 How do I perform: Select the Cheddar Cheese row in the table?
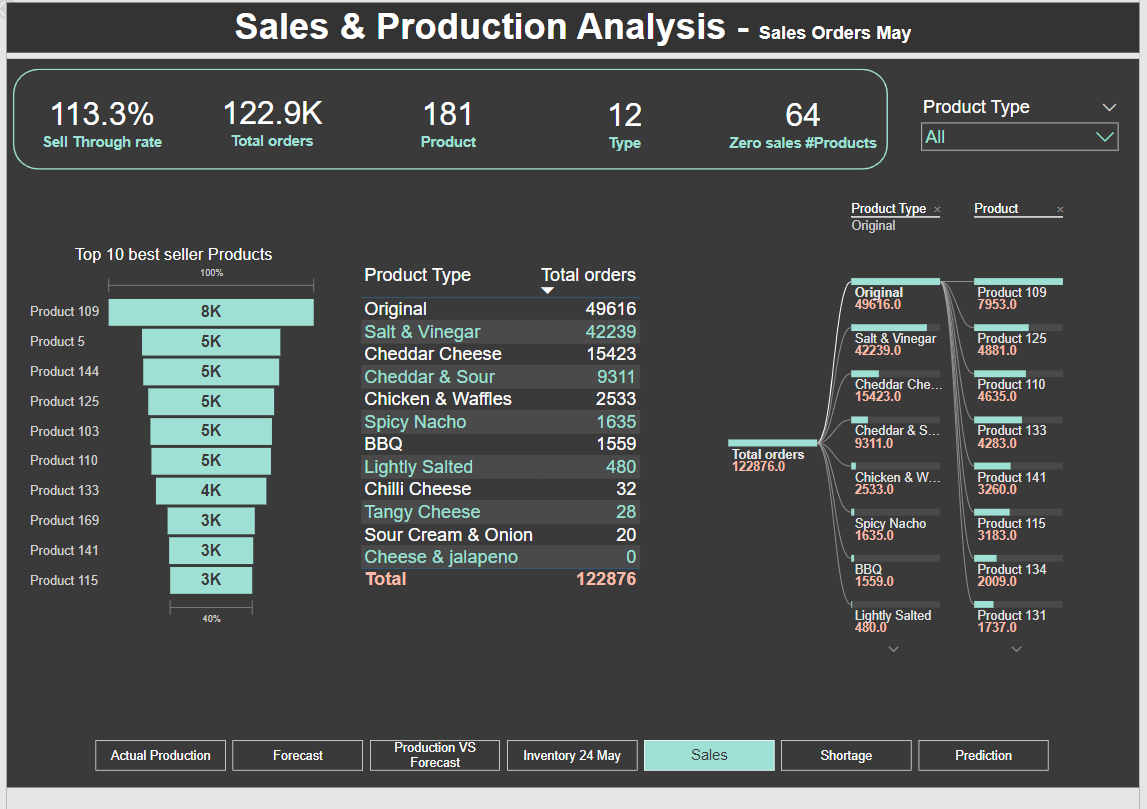pos(433,354)
